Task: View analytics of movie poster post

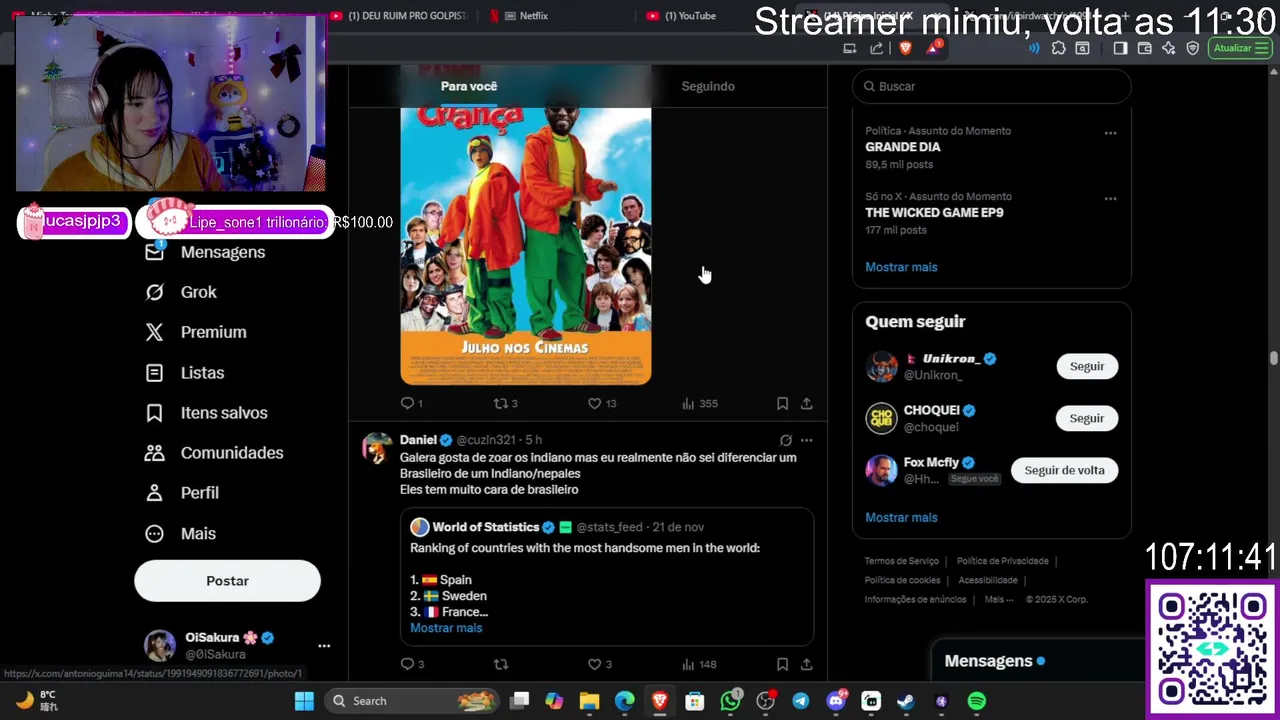Action: [699, 404]
